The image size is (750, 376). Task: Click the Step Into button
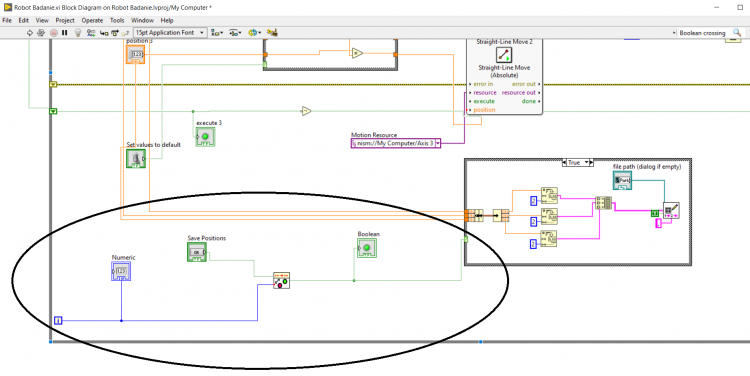(104, 33)
